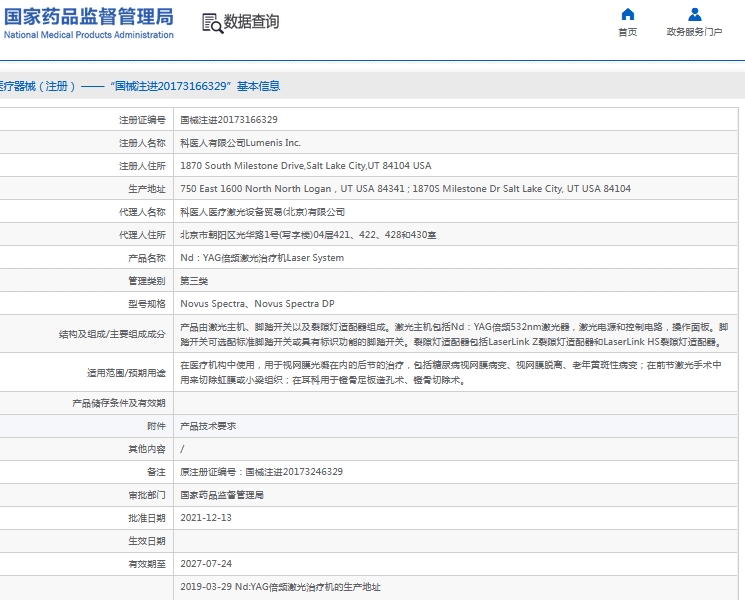The height and width of the screenshot is (600, 745).
Task: Select registrant name 科医人有限公司Lumenis Inc.
Action: coord(240,143)
